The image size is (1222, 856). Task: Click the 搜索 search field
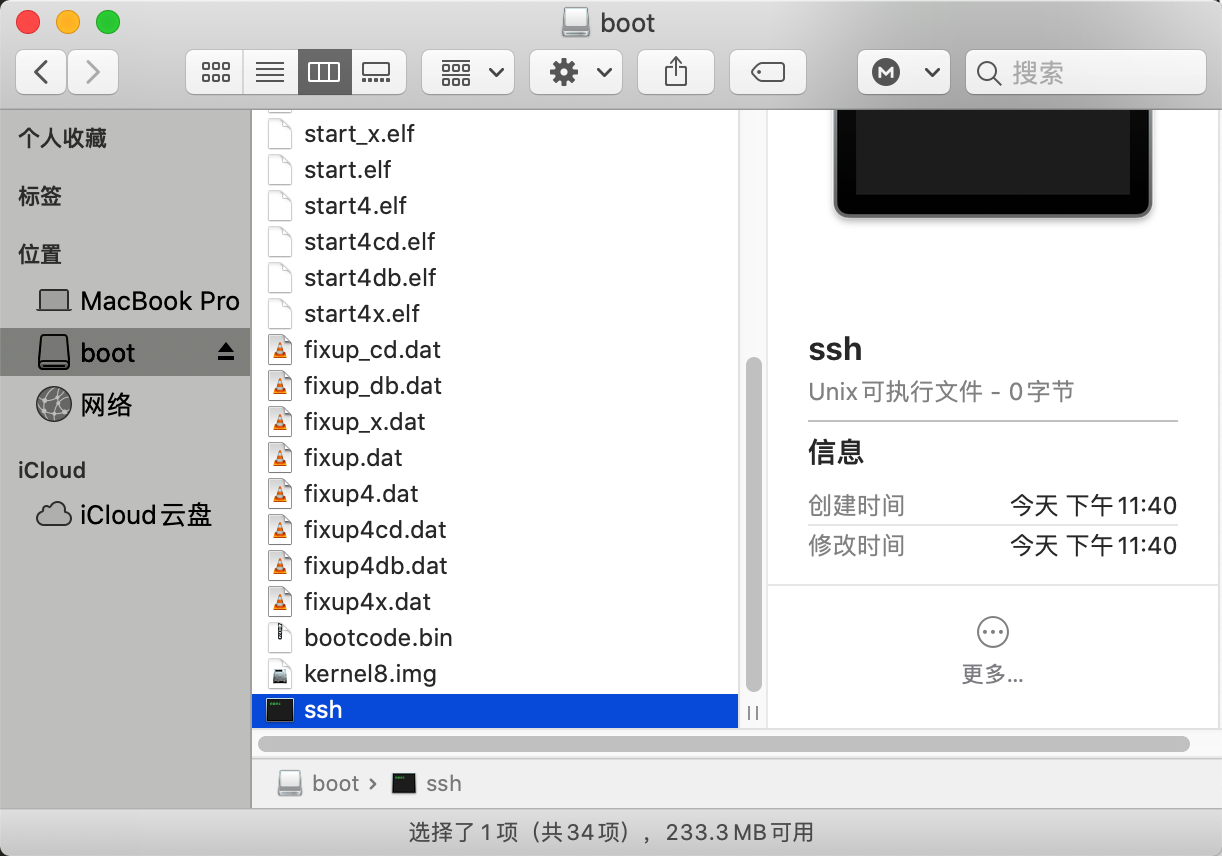[x=1086, y=72]
